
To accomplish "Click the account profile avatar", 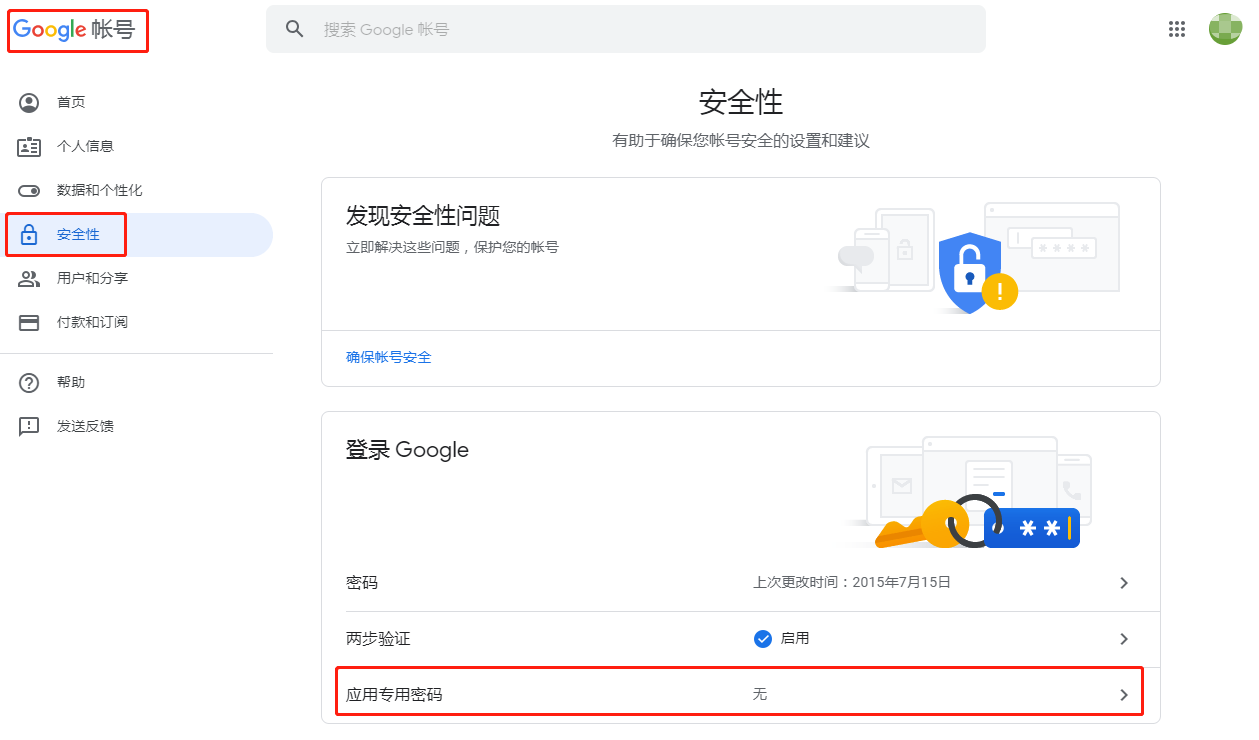I will coord(1225,29).
